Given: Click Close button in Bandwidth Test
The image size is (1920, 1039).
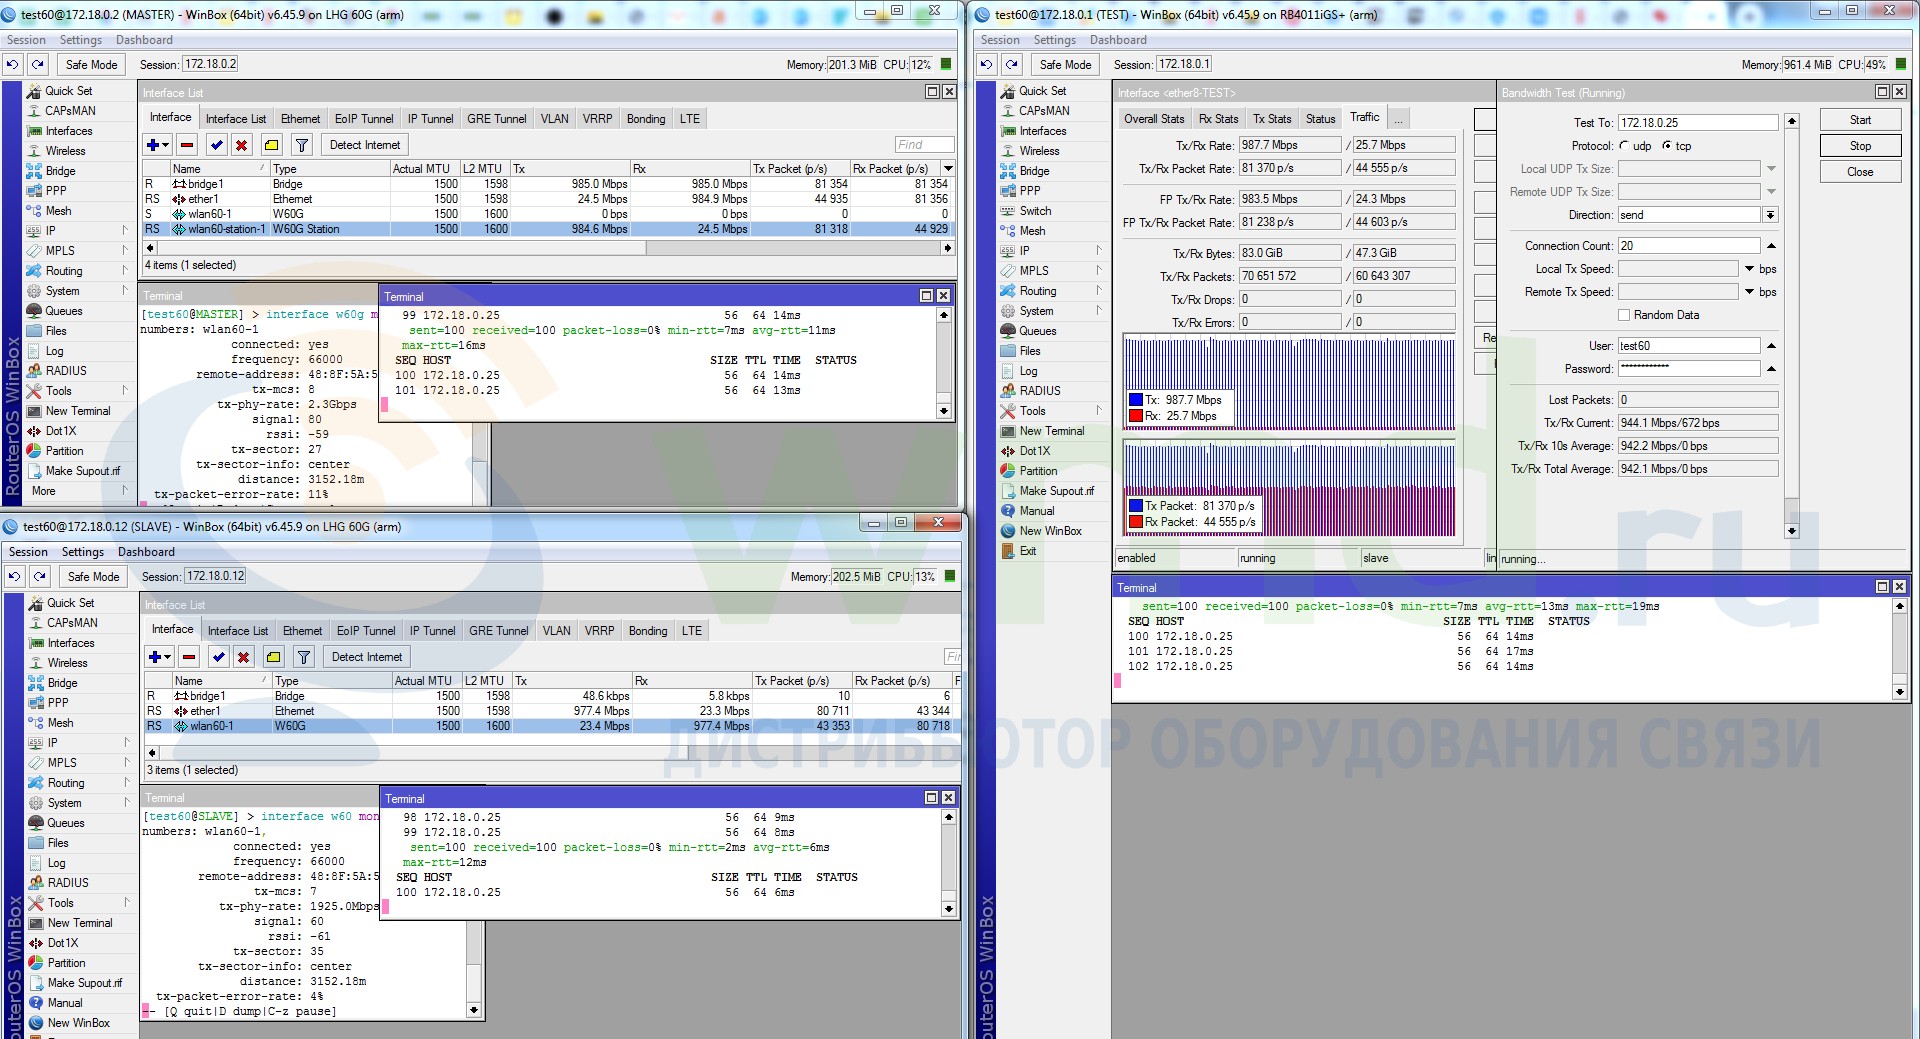Looking at the screenshot, I should [1860, 172].
